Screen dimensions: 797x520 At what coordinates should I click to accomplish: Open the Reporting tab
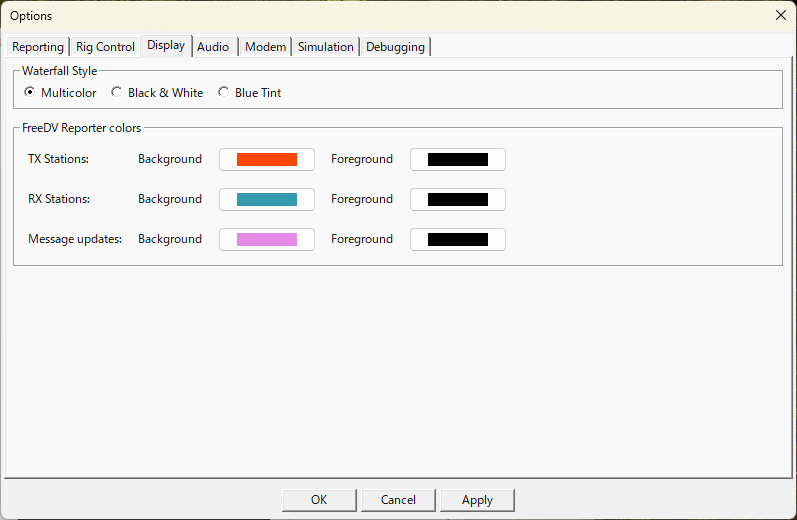[x=38, y=47]
